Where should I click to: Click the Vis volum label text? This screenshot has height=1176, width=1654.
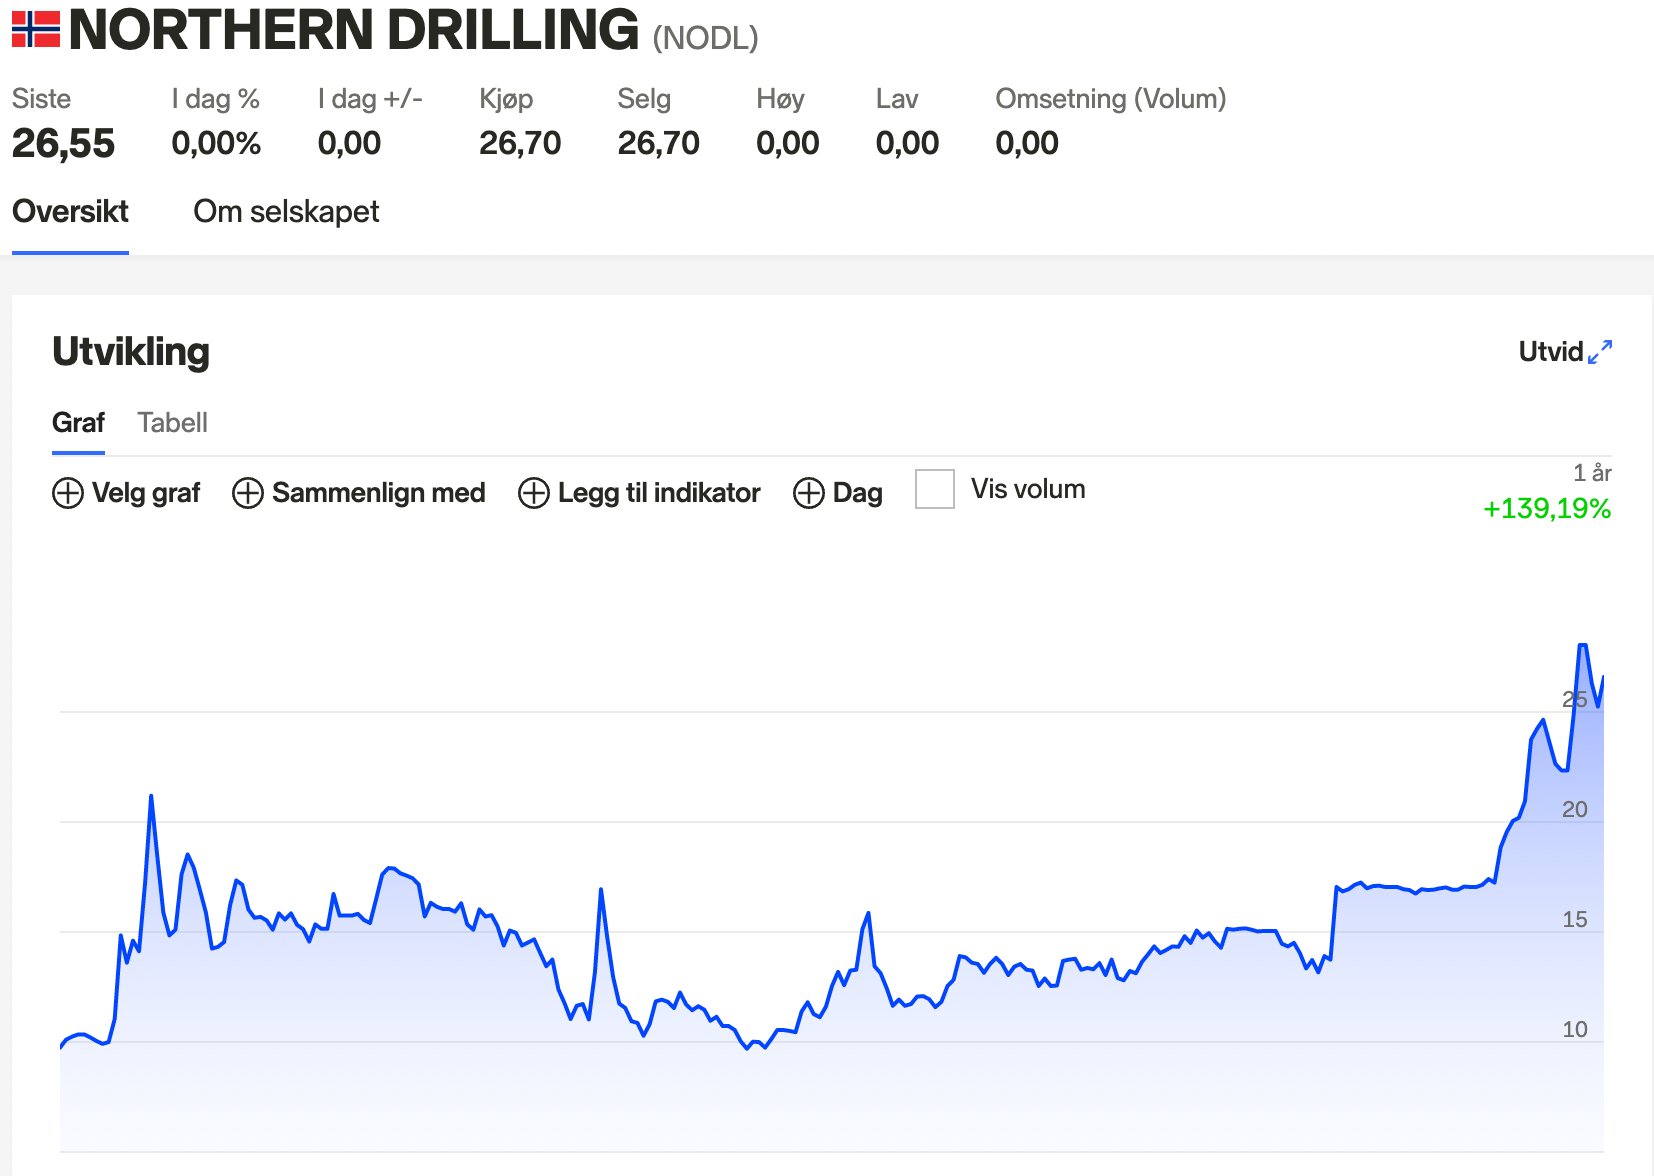click(1028, 489)
